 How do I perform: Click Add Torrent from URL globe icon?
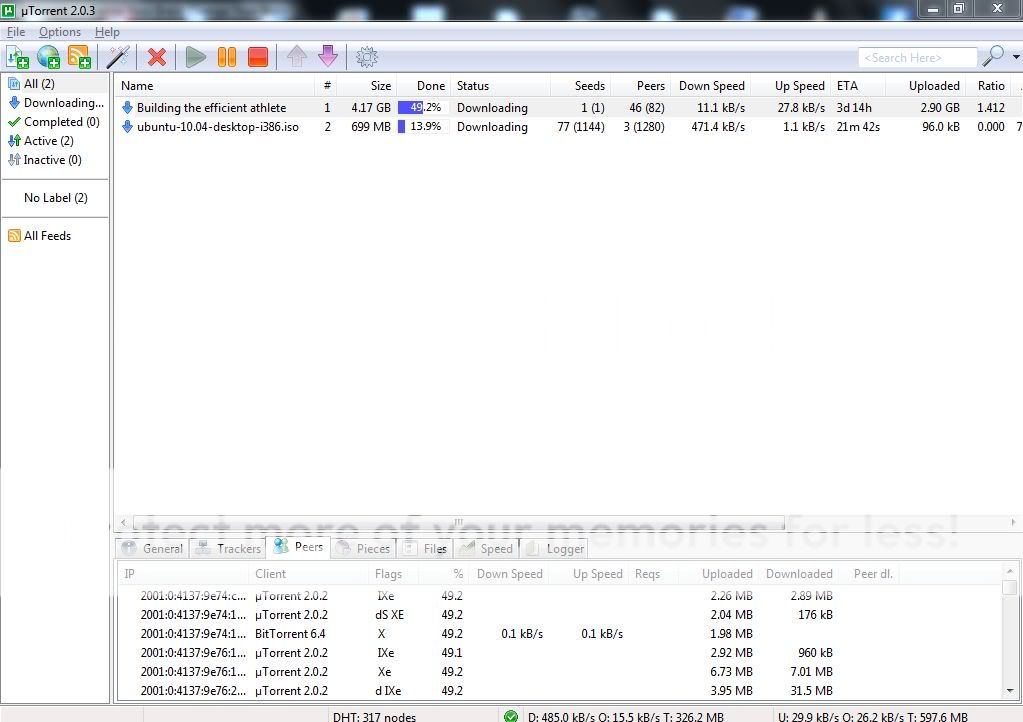coord(48,57)
